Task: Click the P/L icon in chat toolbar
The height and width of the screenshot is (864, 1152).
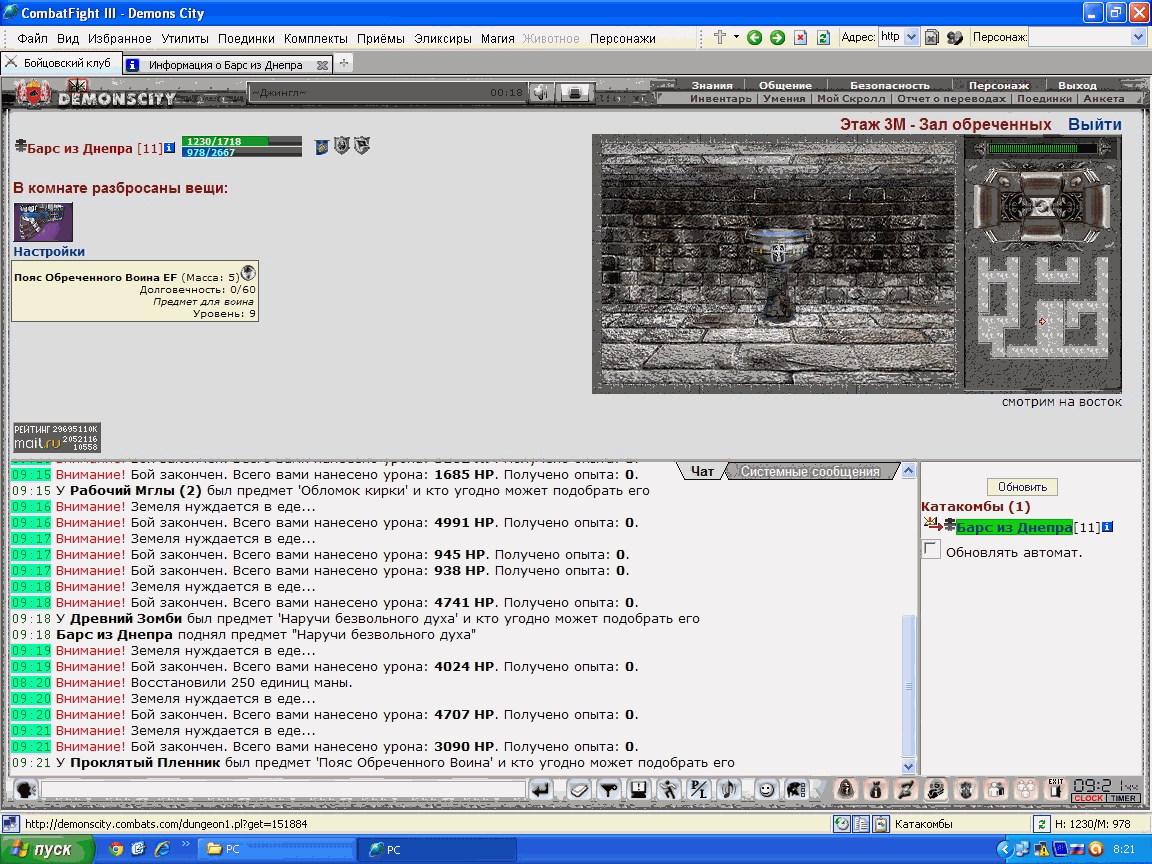Action: (699, 790)
